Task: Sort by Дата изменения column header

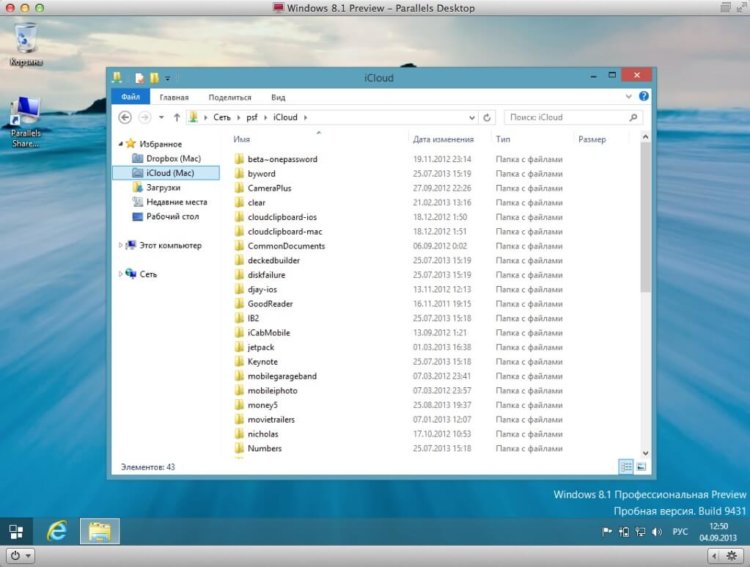Action: [x=443, y=139]
